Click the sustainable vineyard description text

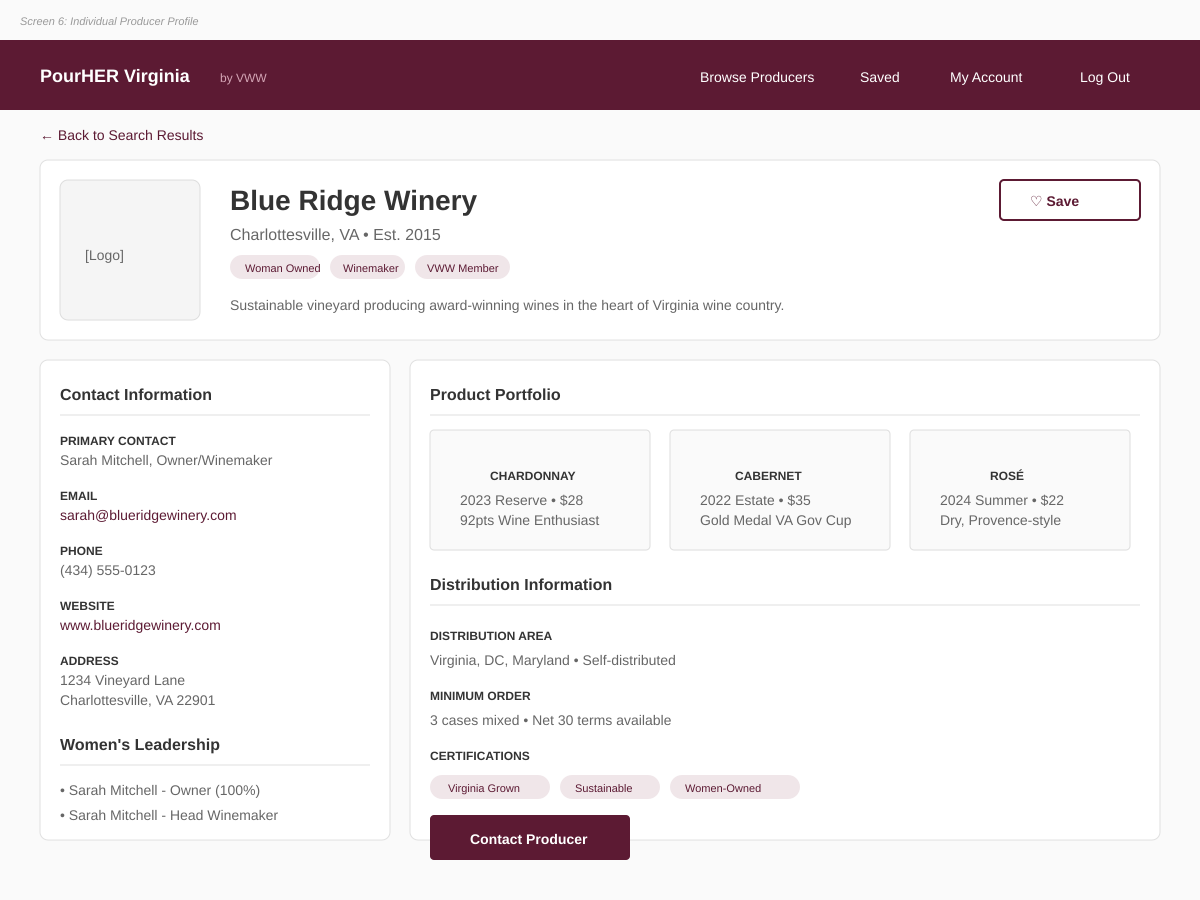tap(507, 305)
